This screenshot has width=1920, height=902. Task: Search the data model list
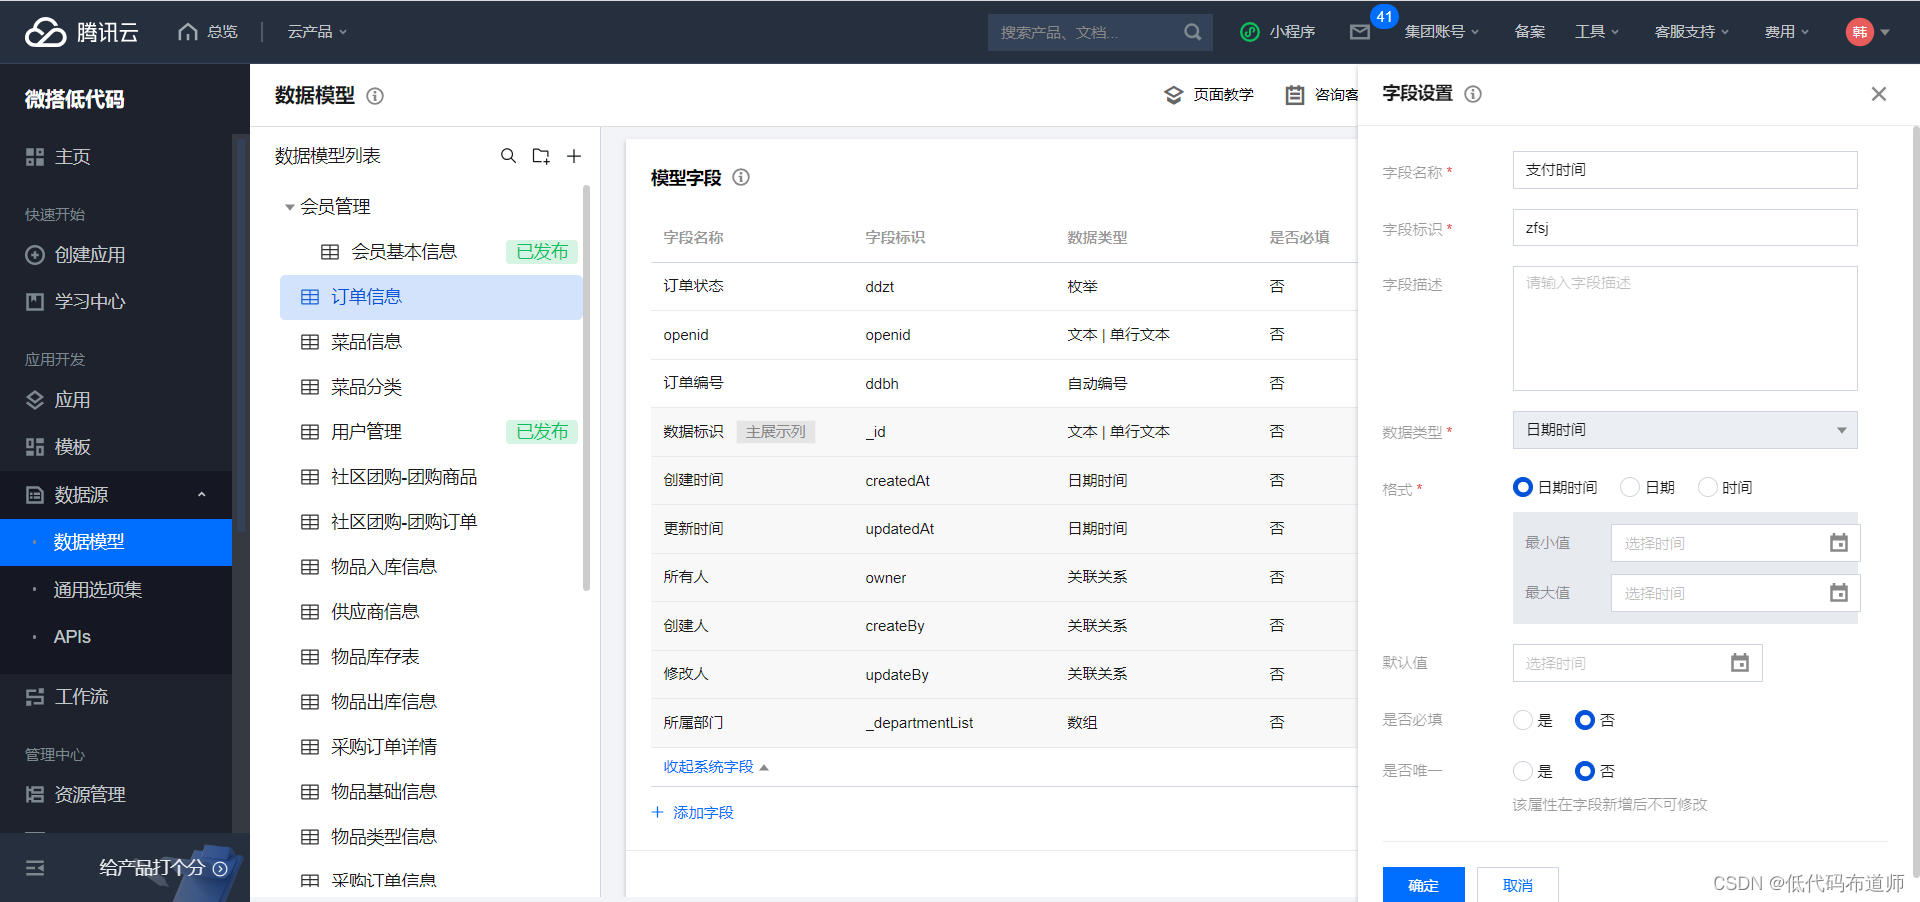[508, 156]
